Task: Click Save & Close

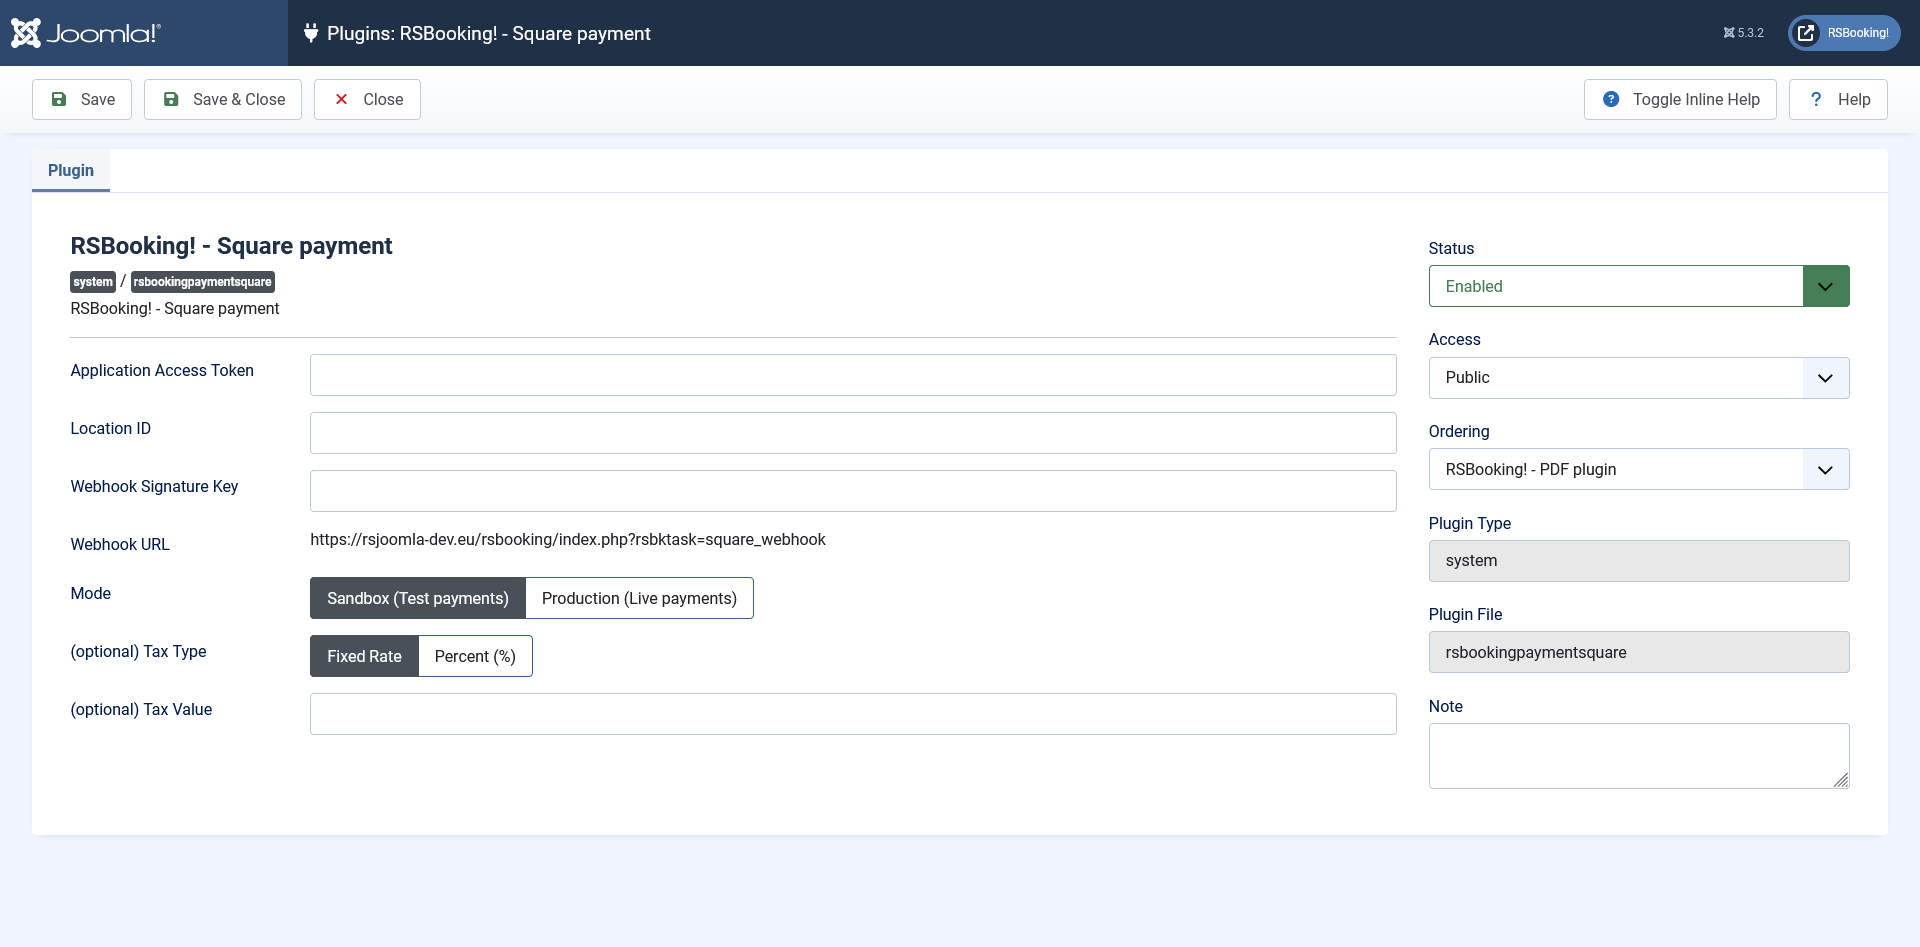Action: pyautogui.click(x=223, y=99)
